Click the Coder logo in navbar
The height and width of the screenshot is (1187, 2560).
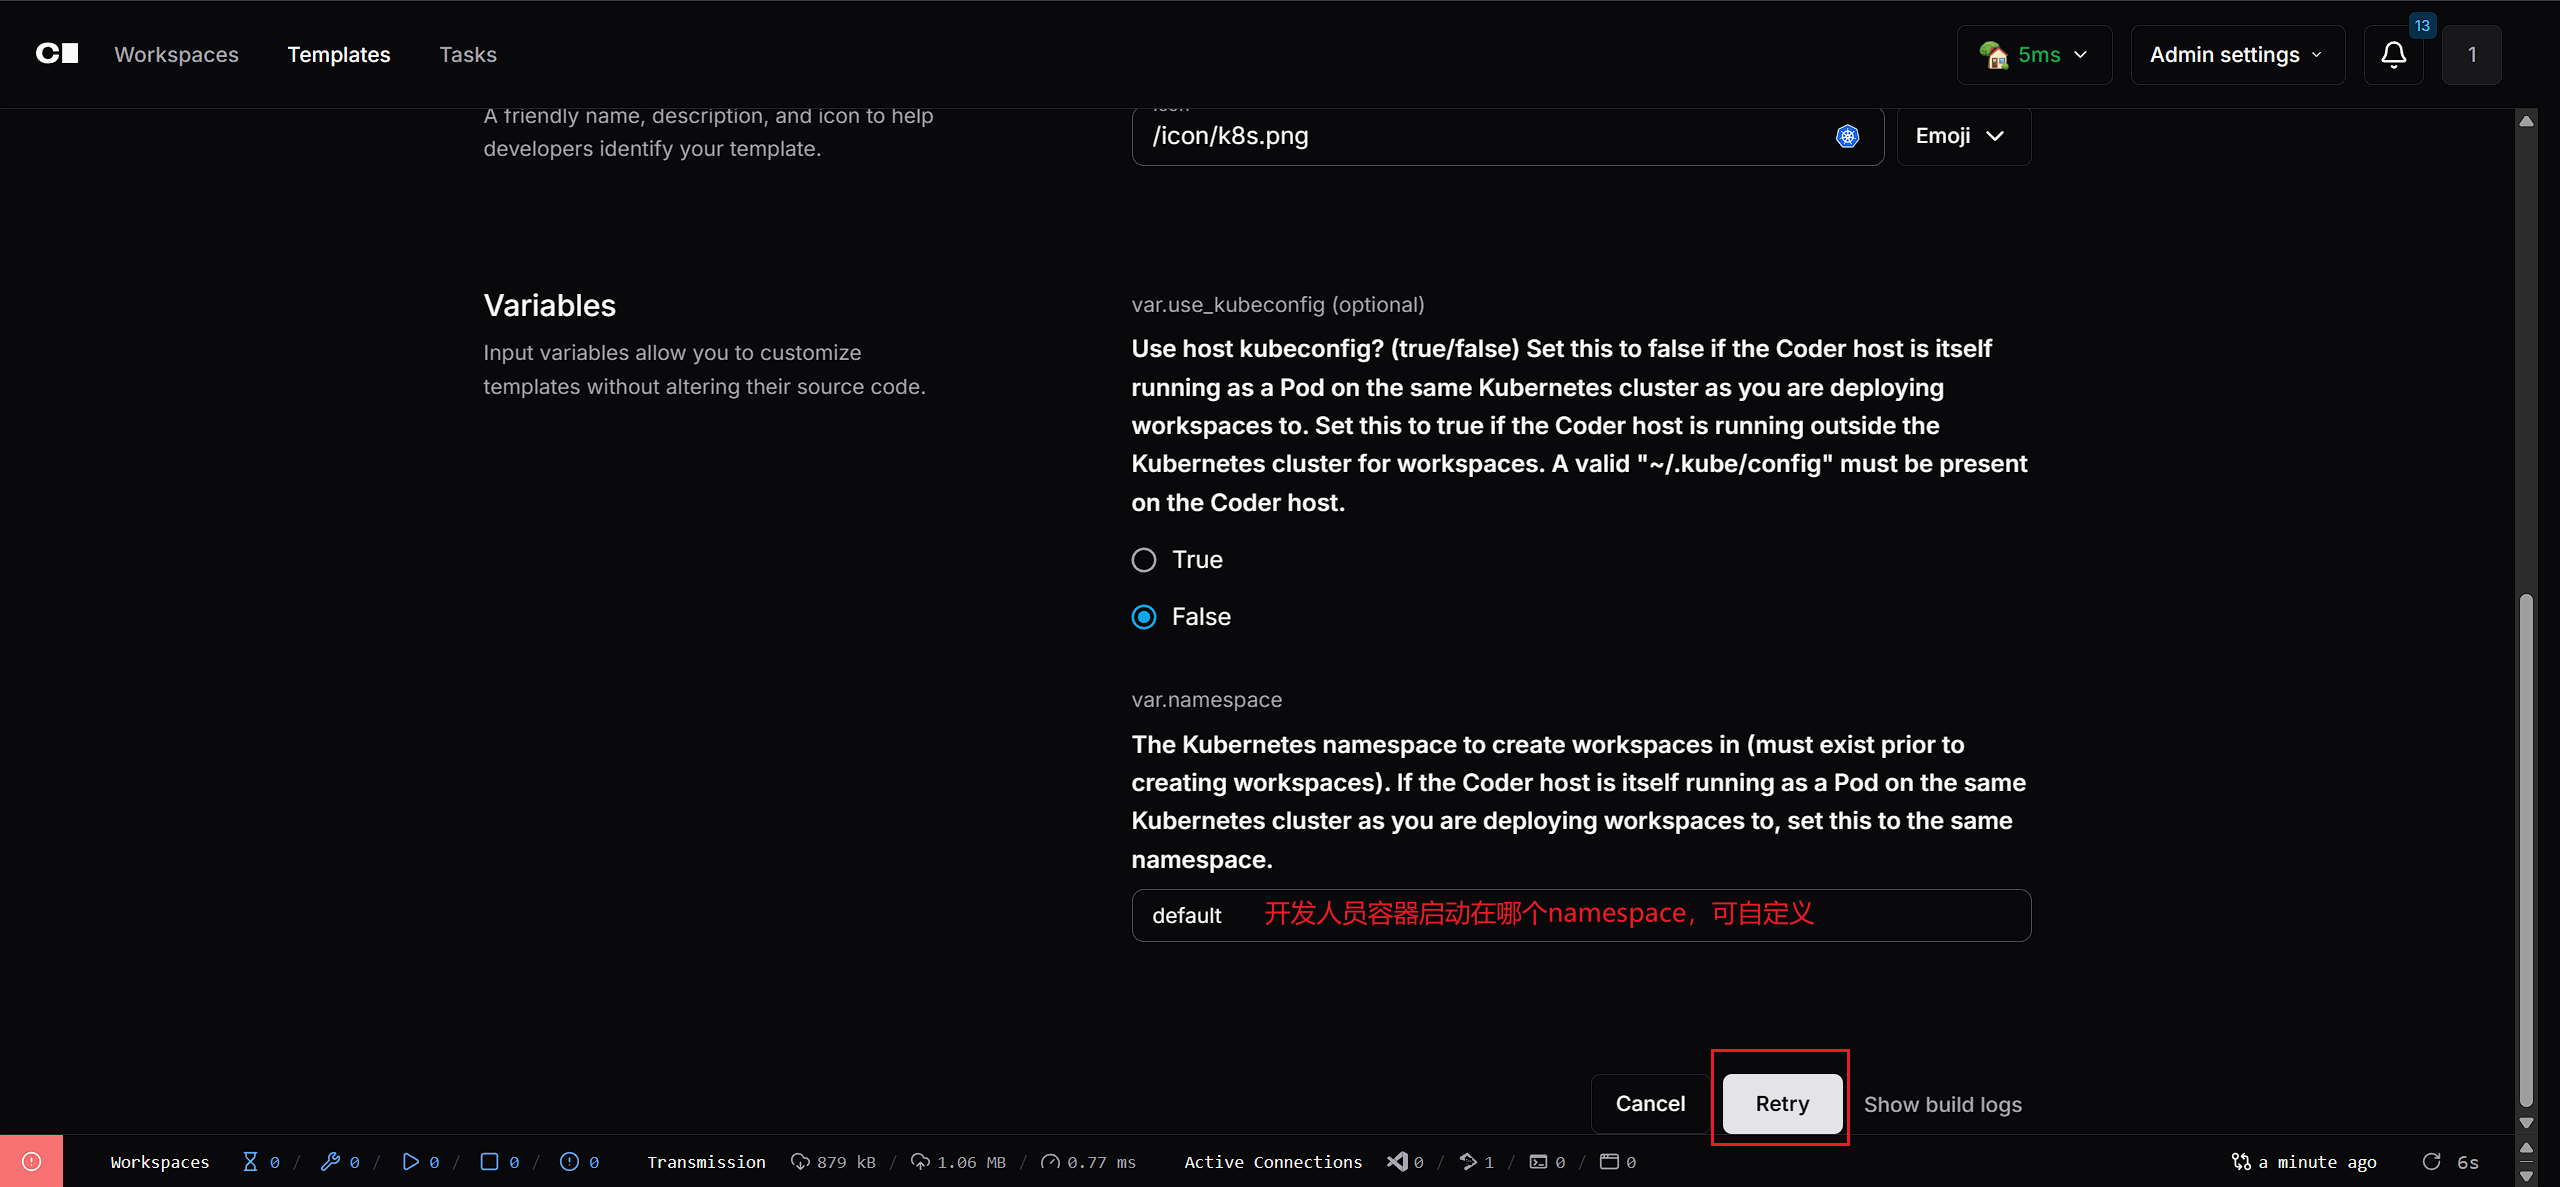point(57,54)
